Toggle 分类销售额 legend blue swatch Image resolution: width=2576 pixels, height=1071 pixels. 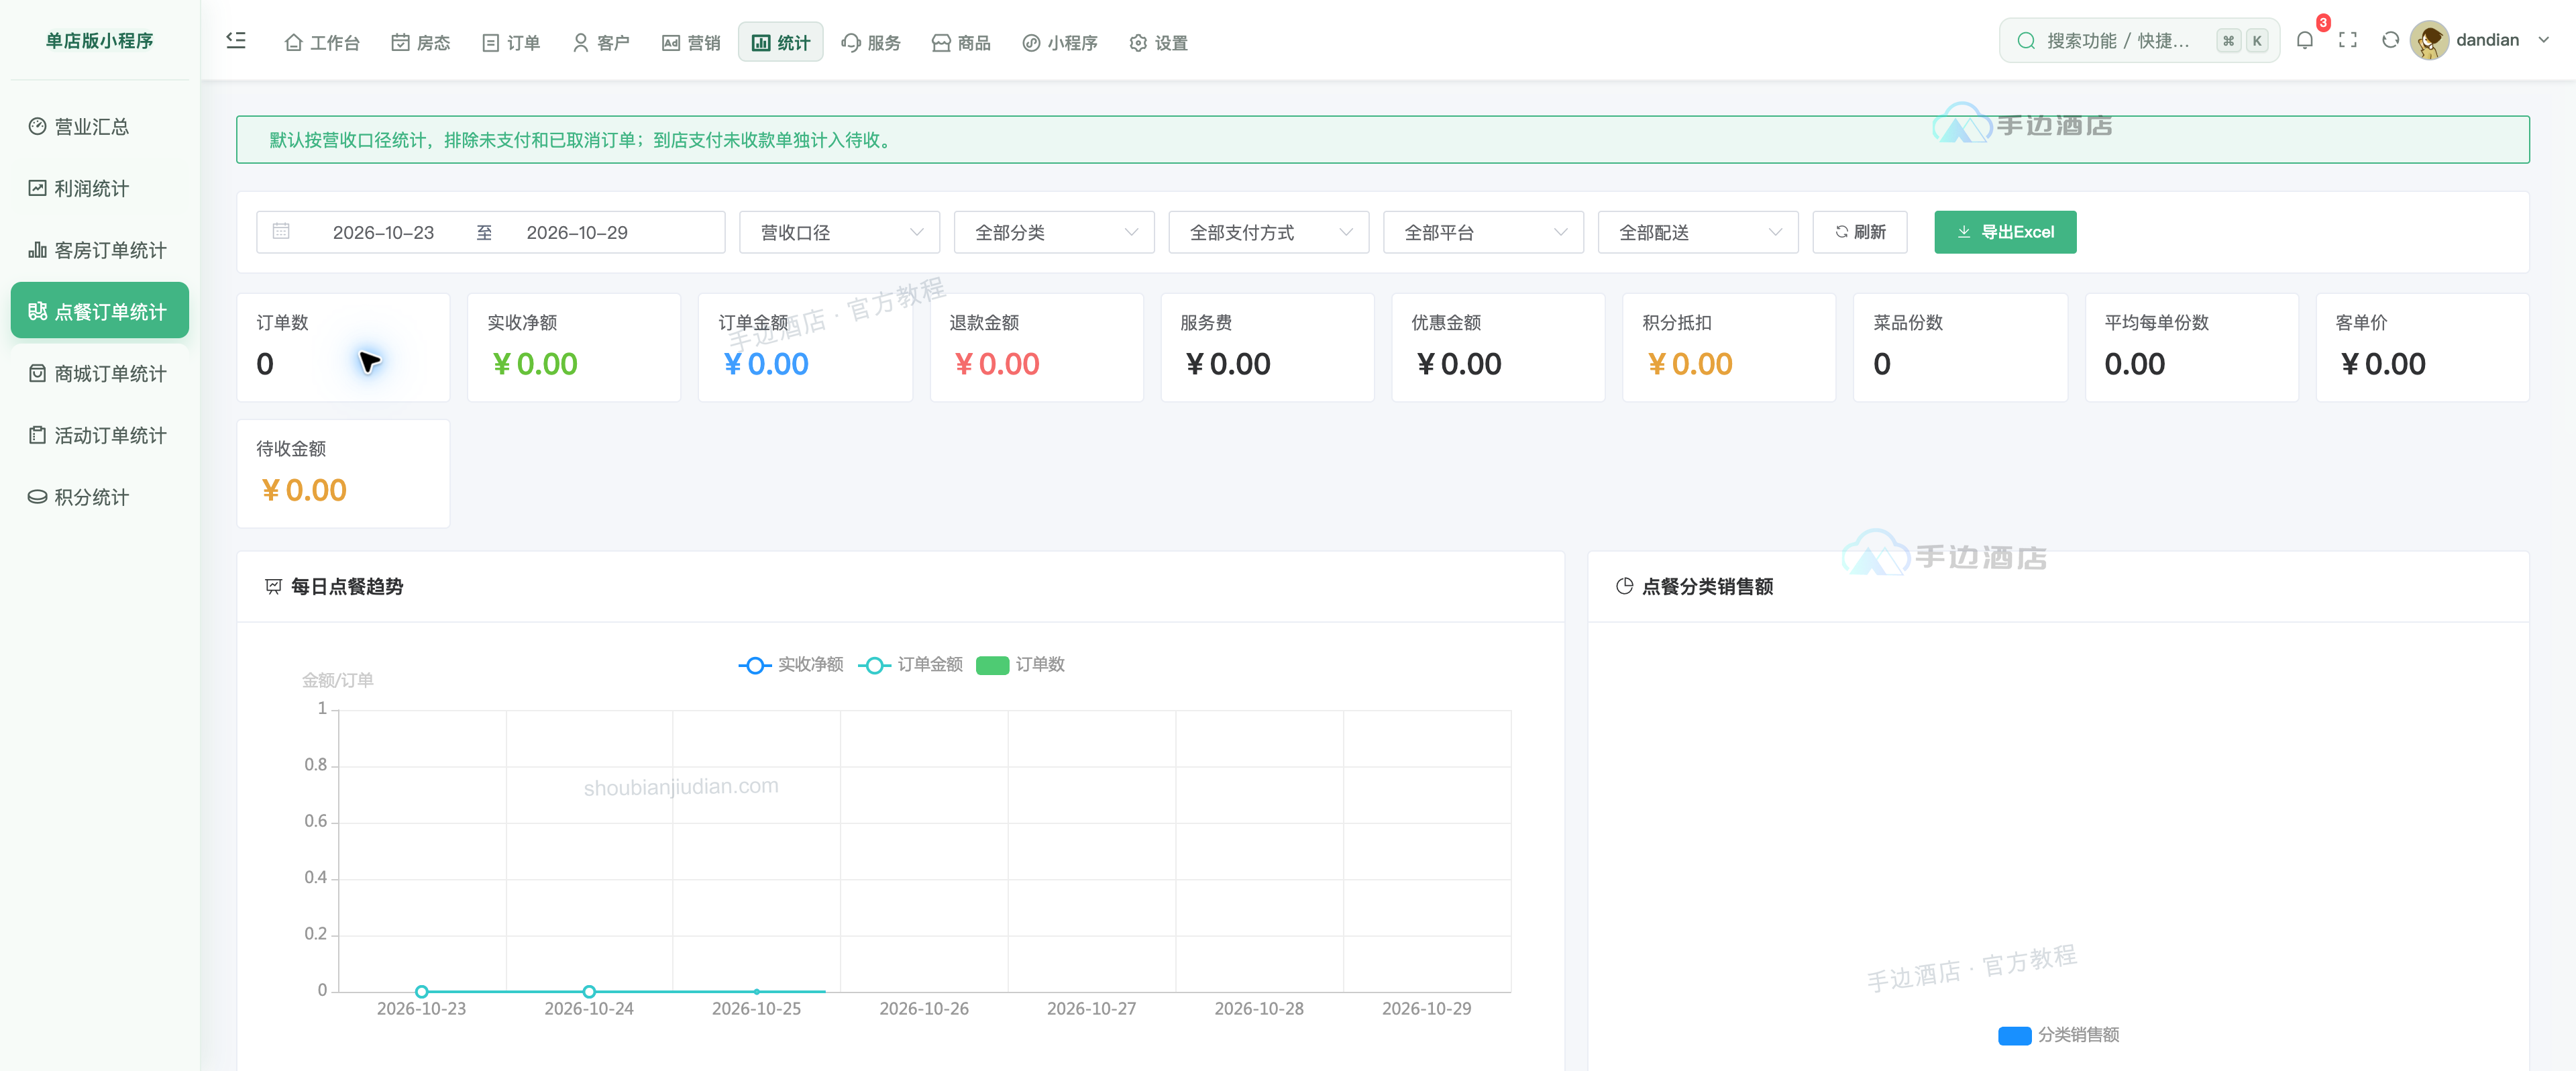point(2014,1036)
